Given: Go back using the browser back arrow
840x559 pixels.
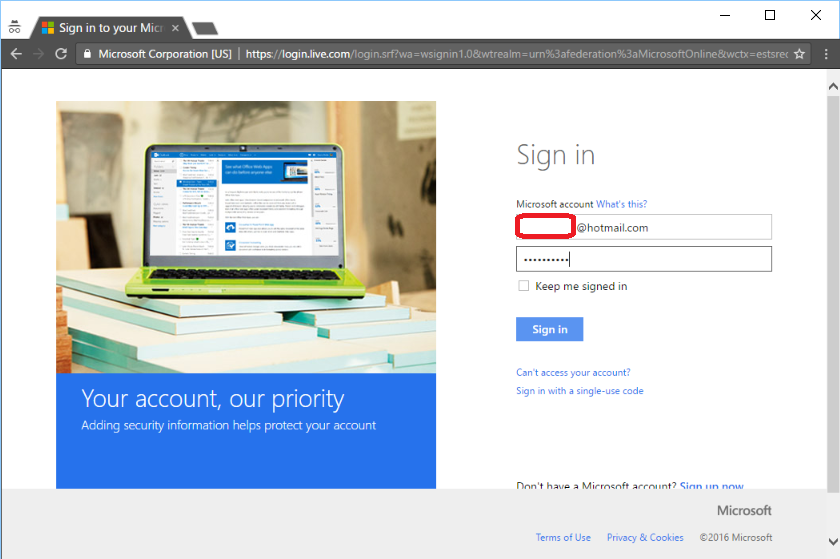Looking at the screenshot, I should (x=16, y=54).
